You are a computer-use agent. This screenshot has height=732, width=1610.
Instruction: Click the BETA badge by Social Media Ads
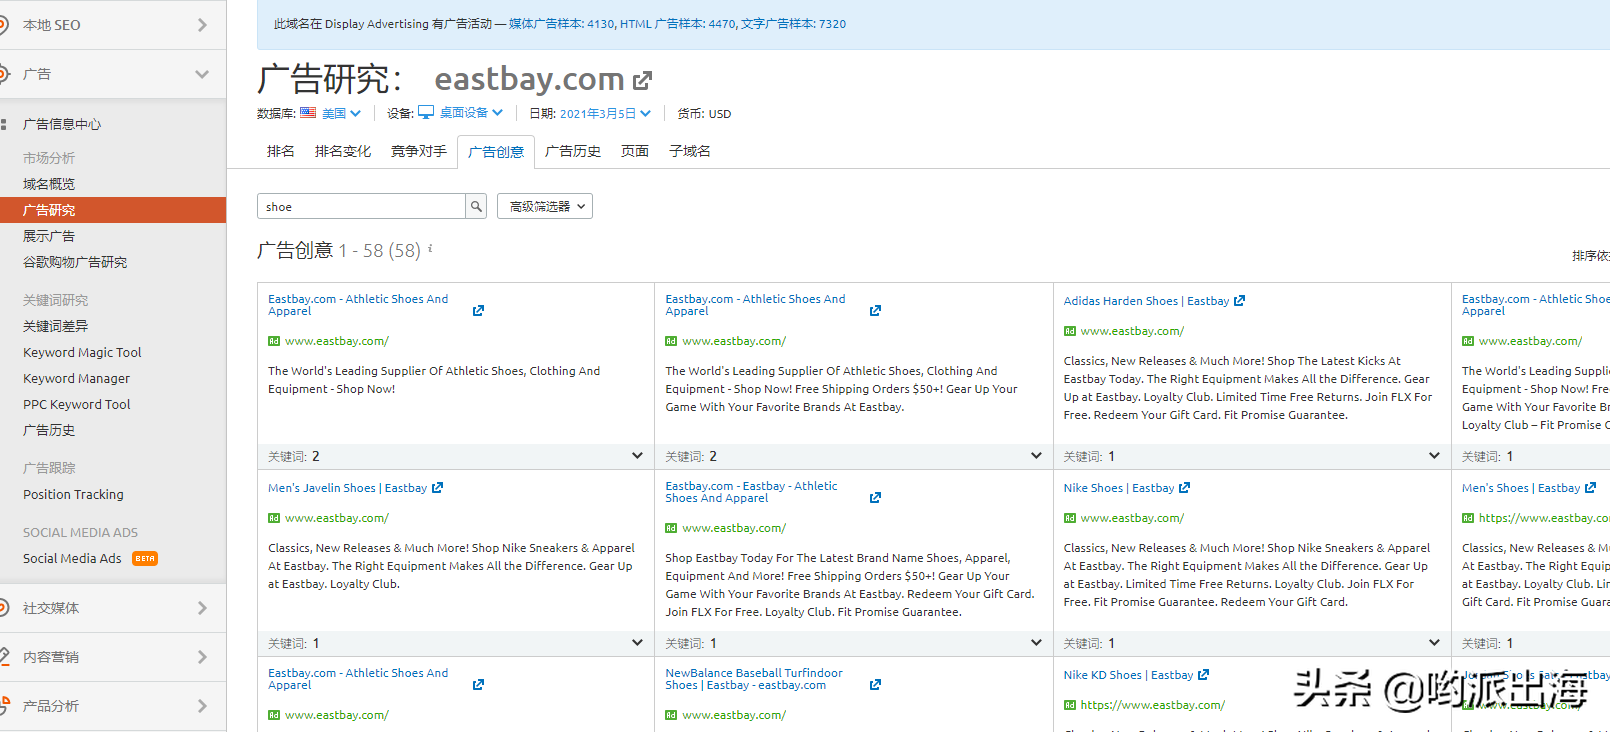pyautogui.click(x=145, y=558)
